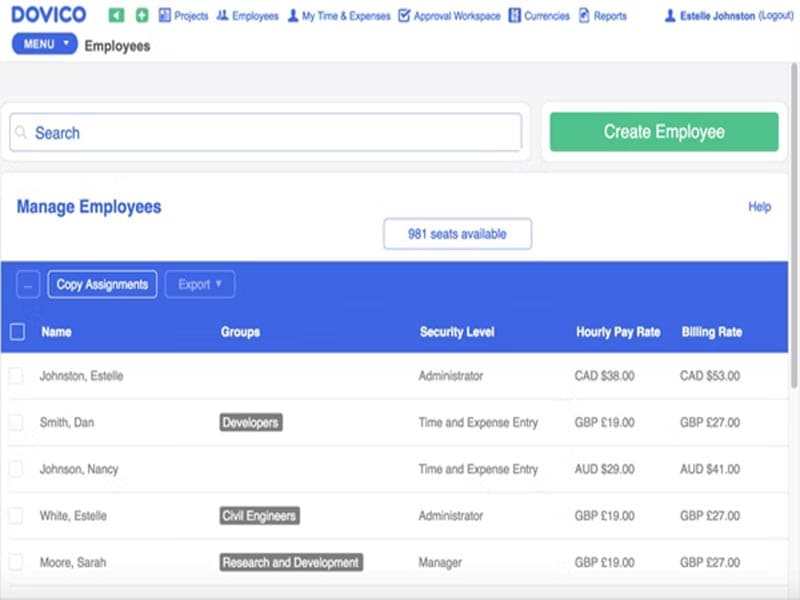Click the green plus add icon

tap(142, 16)
